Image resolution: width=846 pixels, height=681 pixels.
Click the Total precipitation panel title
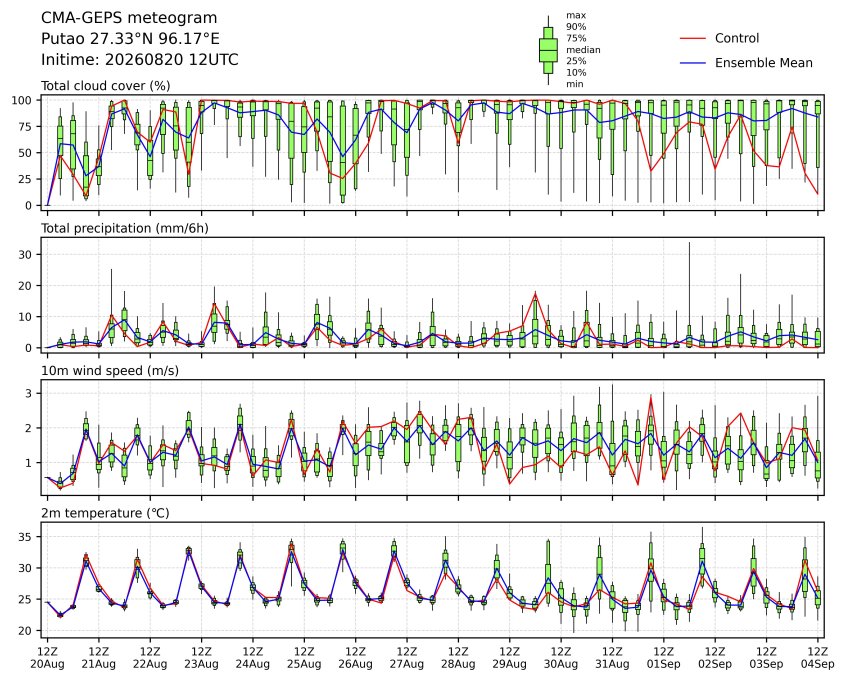[125, 228]
